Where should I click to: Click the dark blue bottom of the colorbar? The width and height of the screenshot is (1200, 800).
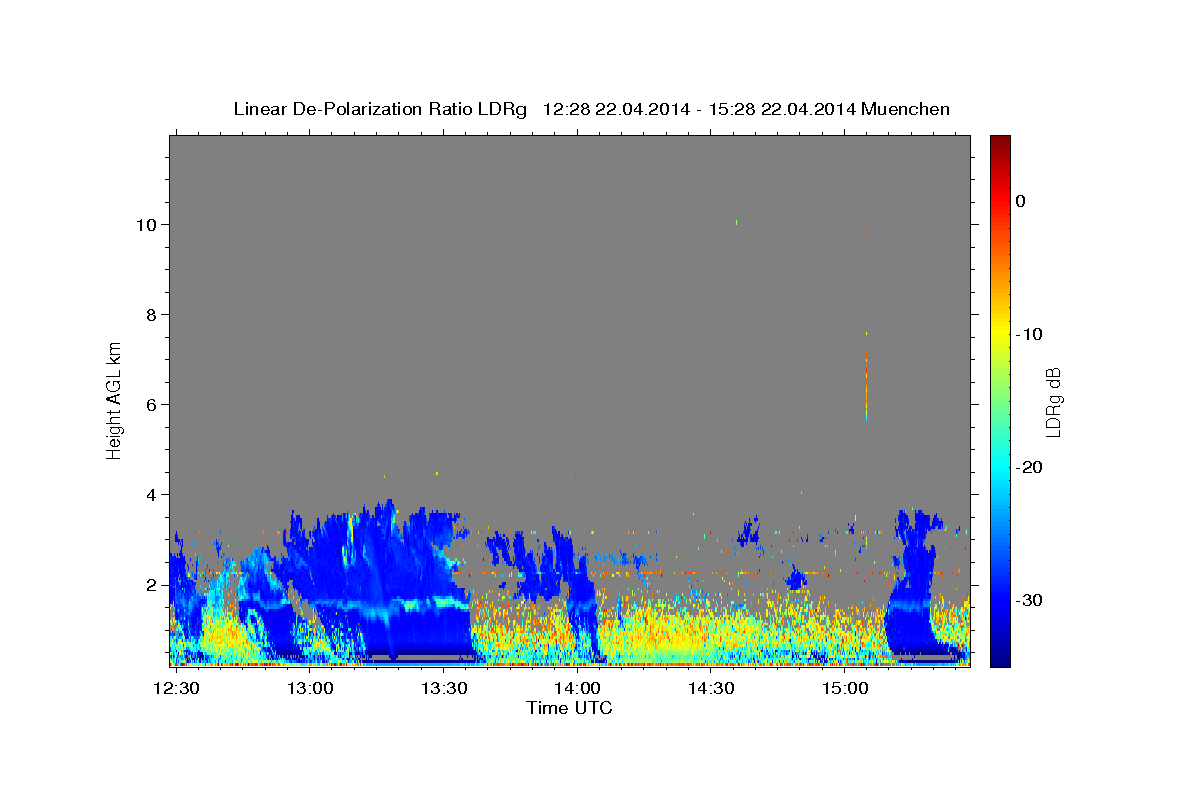tap(1000, 655)
